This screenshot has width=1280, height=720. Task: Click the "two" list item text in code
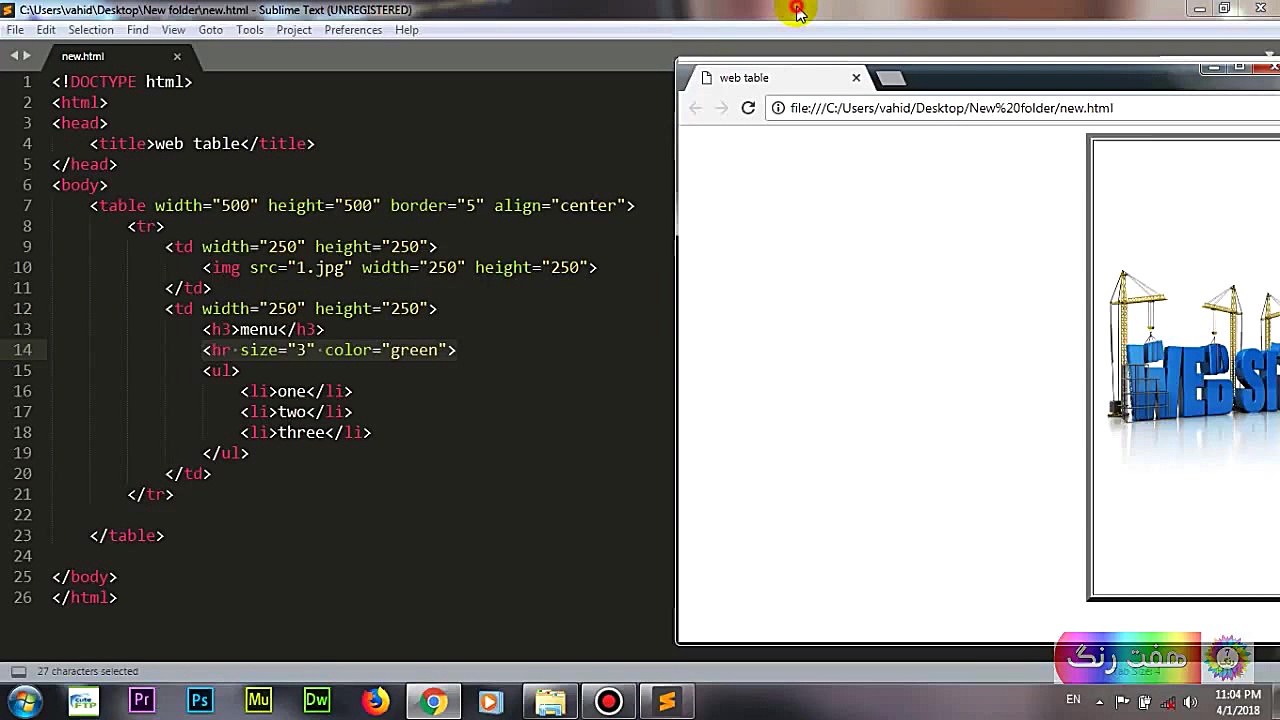pyautogui.click(x=291, y=412)
